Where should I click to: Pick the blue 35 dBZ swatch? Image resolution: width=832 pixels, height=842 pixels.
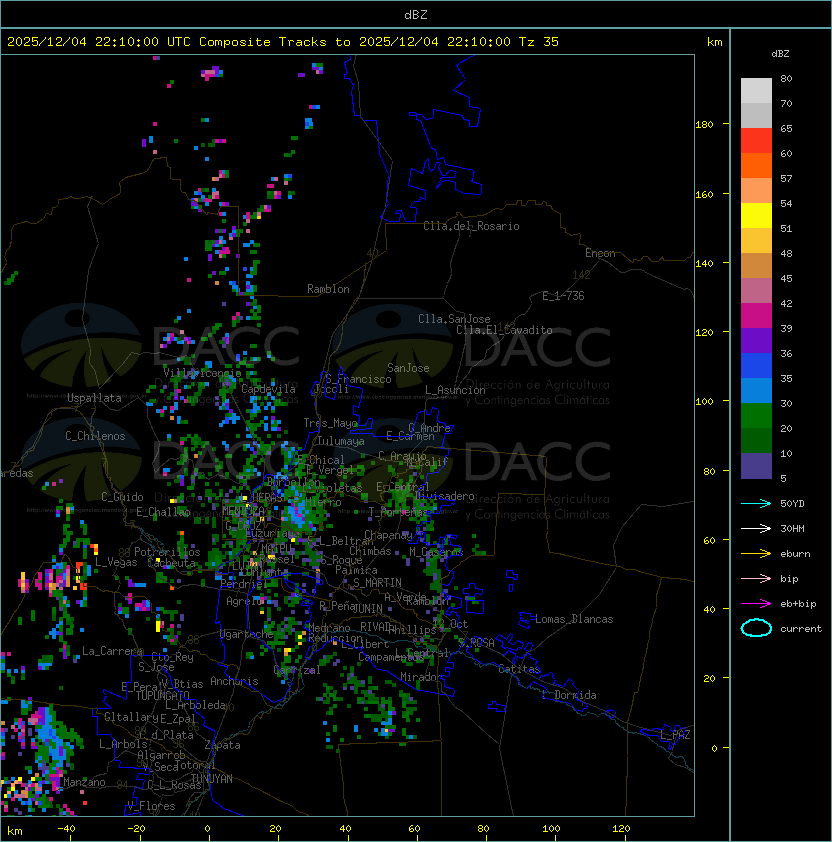(756, 366)
